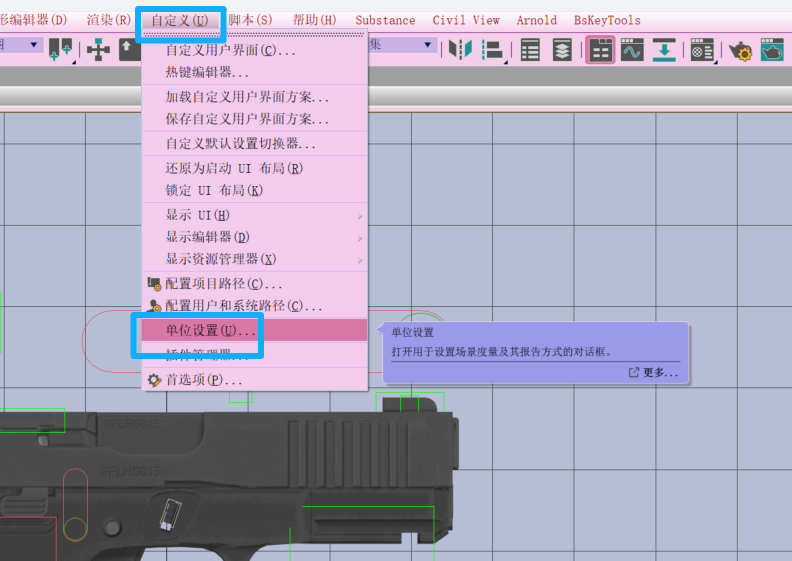792x561 pixels.
Task: Toggle the Layer Explorer stacked-layers icon
Action: pyautogui.click(x=562, y=50)
